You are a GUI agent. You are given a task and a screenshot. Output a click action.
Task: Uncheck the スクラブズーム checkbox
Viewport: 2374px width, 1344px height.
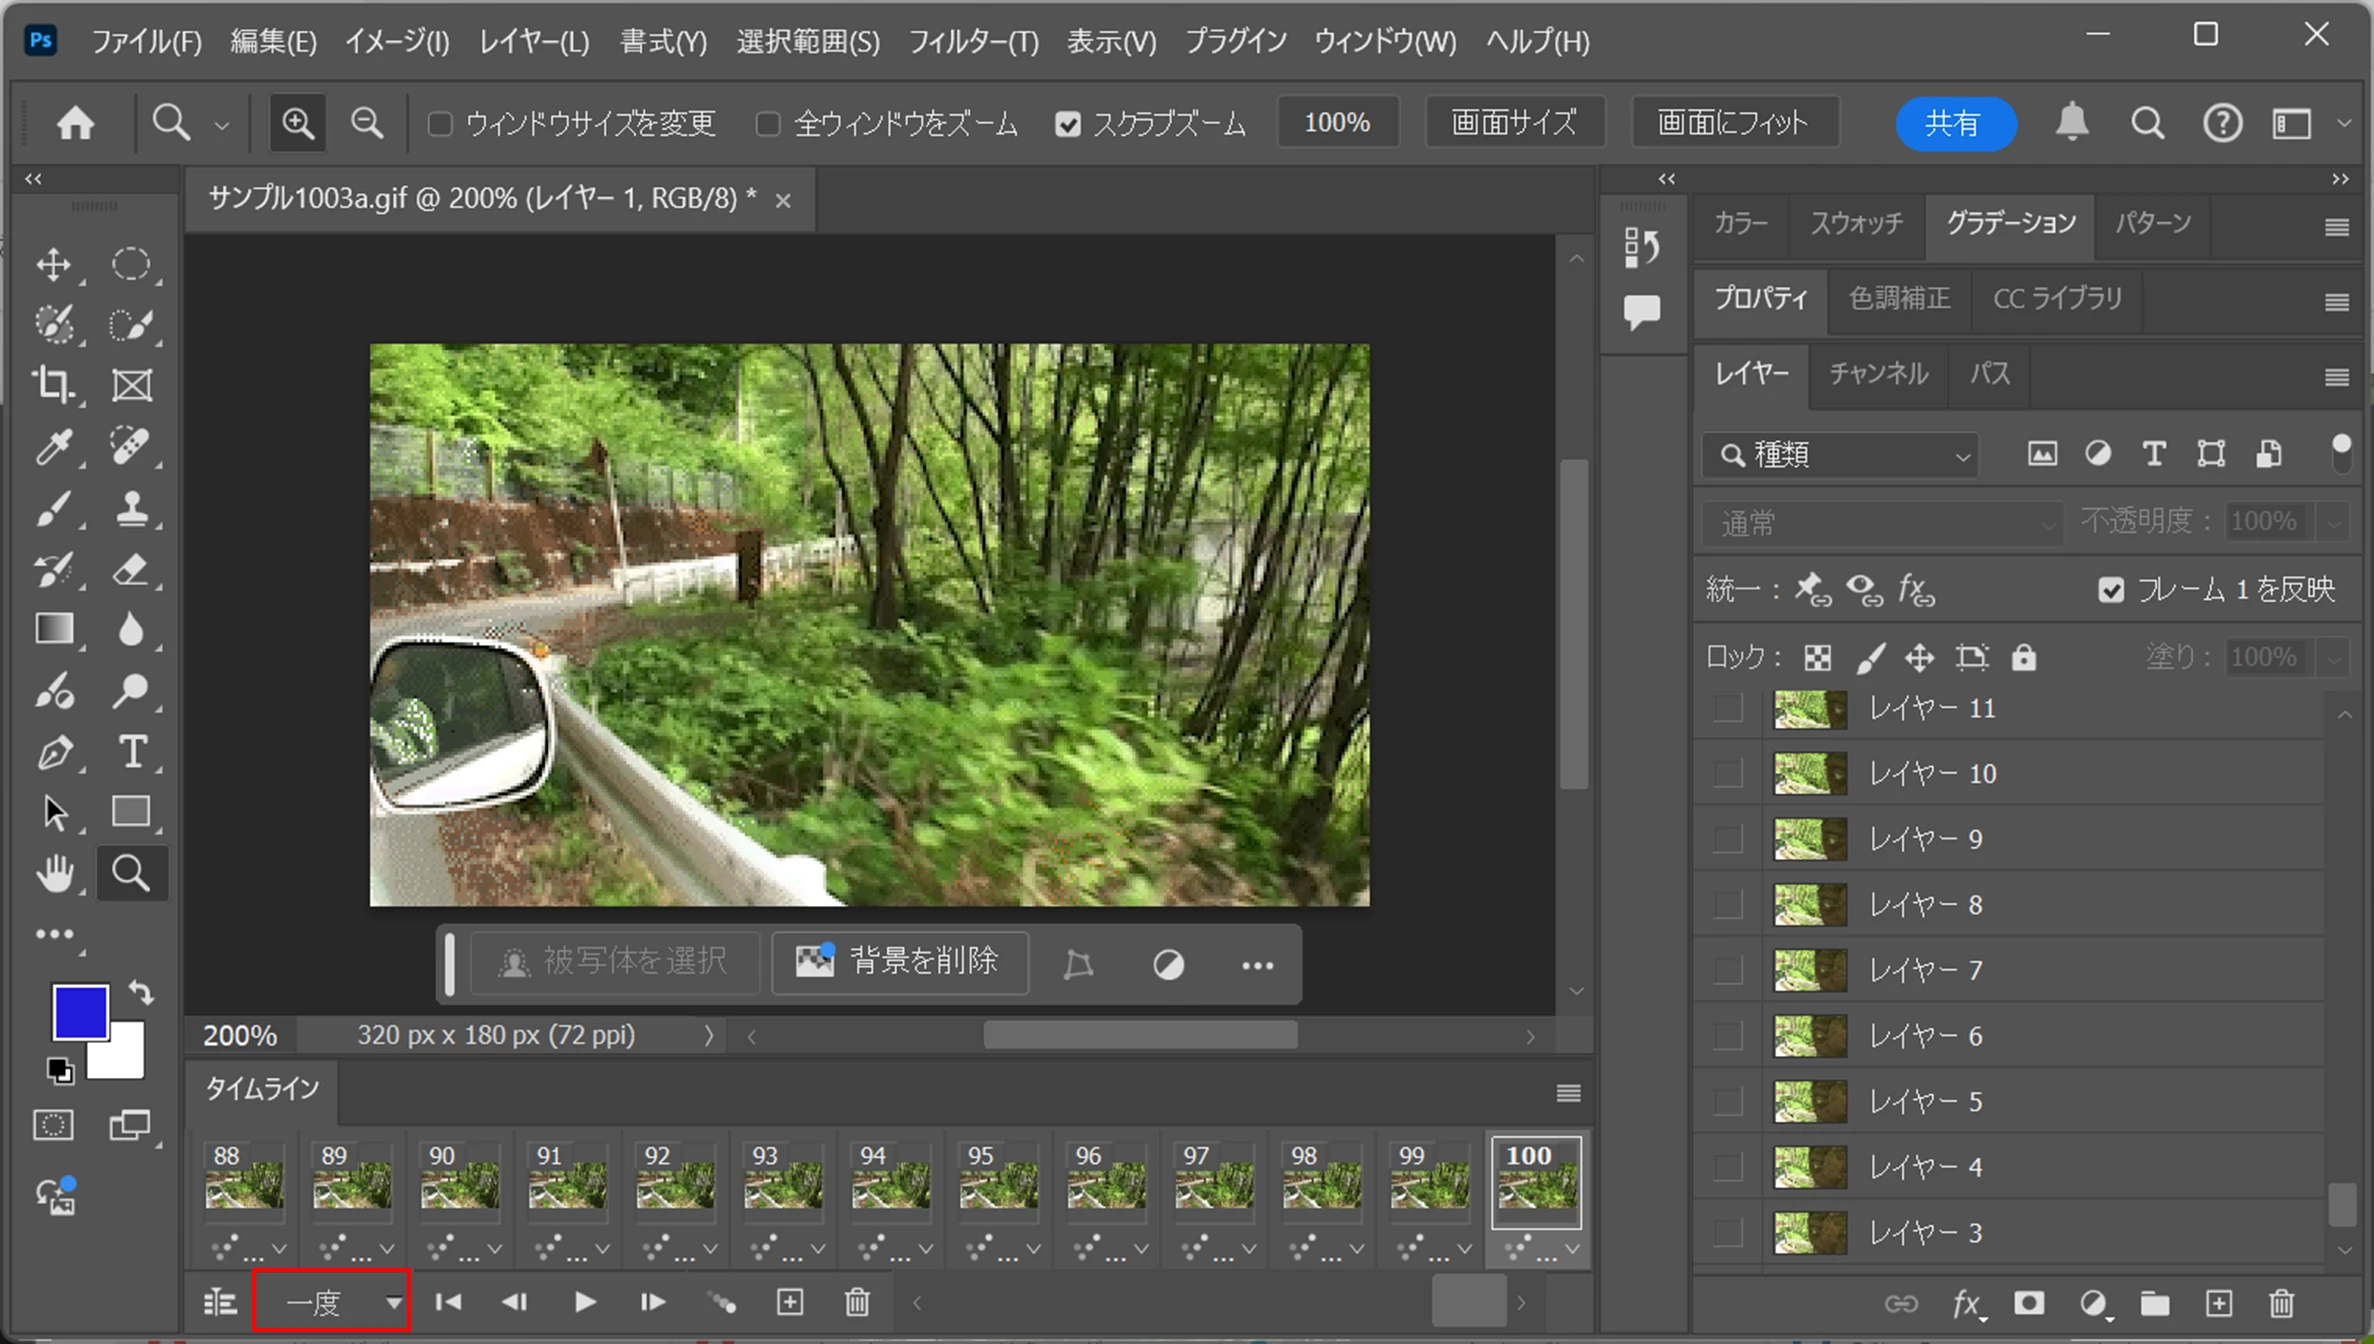pos(1068,124)
